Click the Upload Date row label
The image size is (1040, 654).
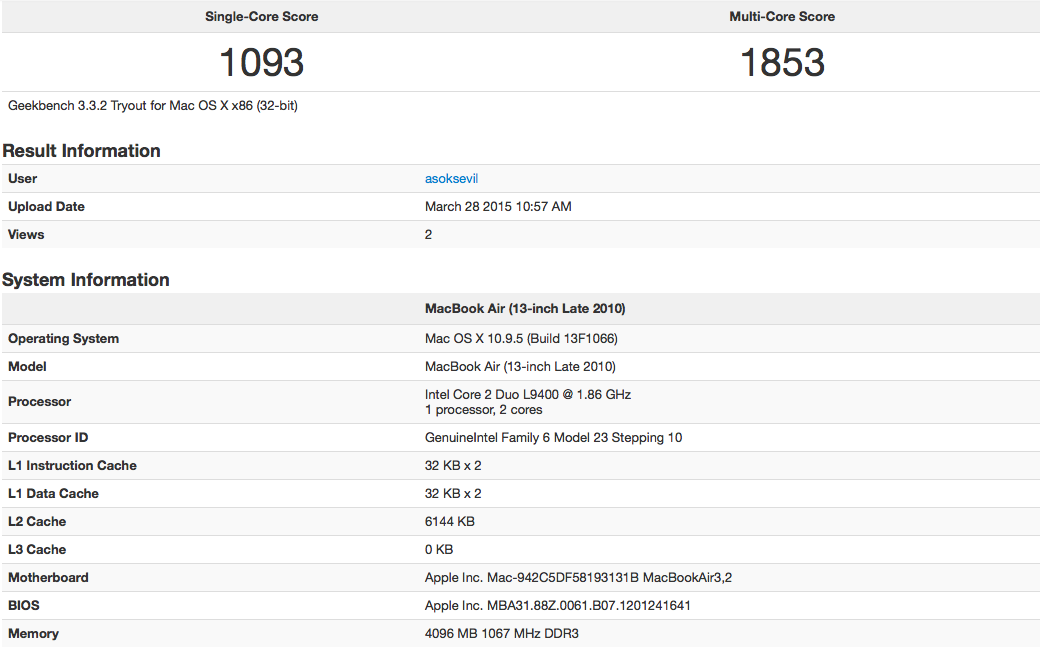click(x=46, y=206)
